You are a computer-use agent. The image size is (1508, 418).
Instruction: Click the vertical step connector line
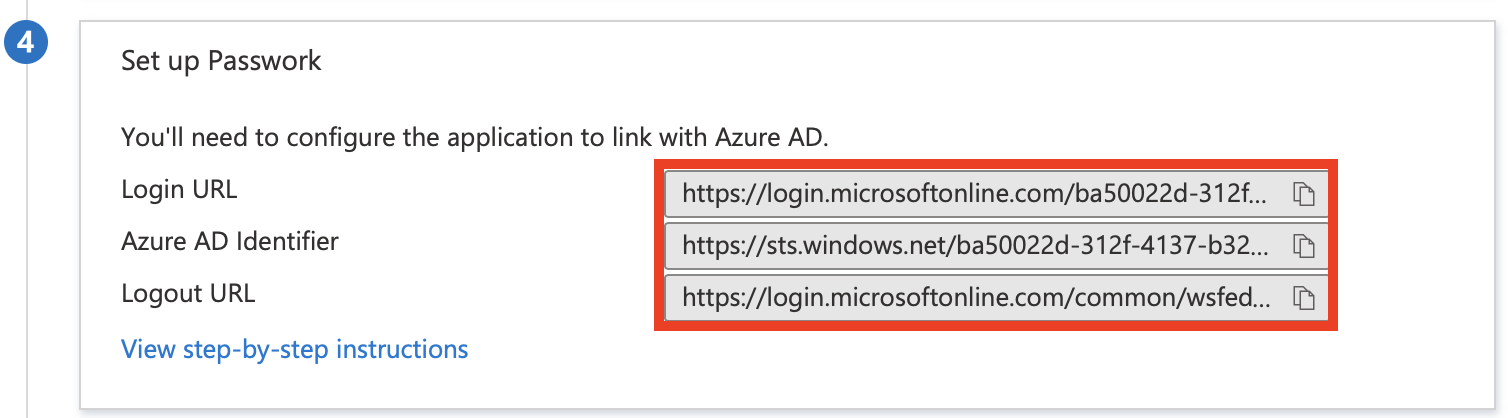click(x=27, y=250)
